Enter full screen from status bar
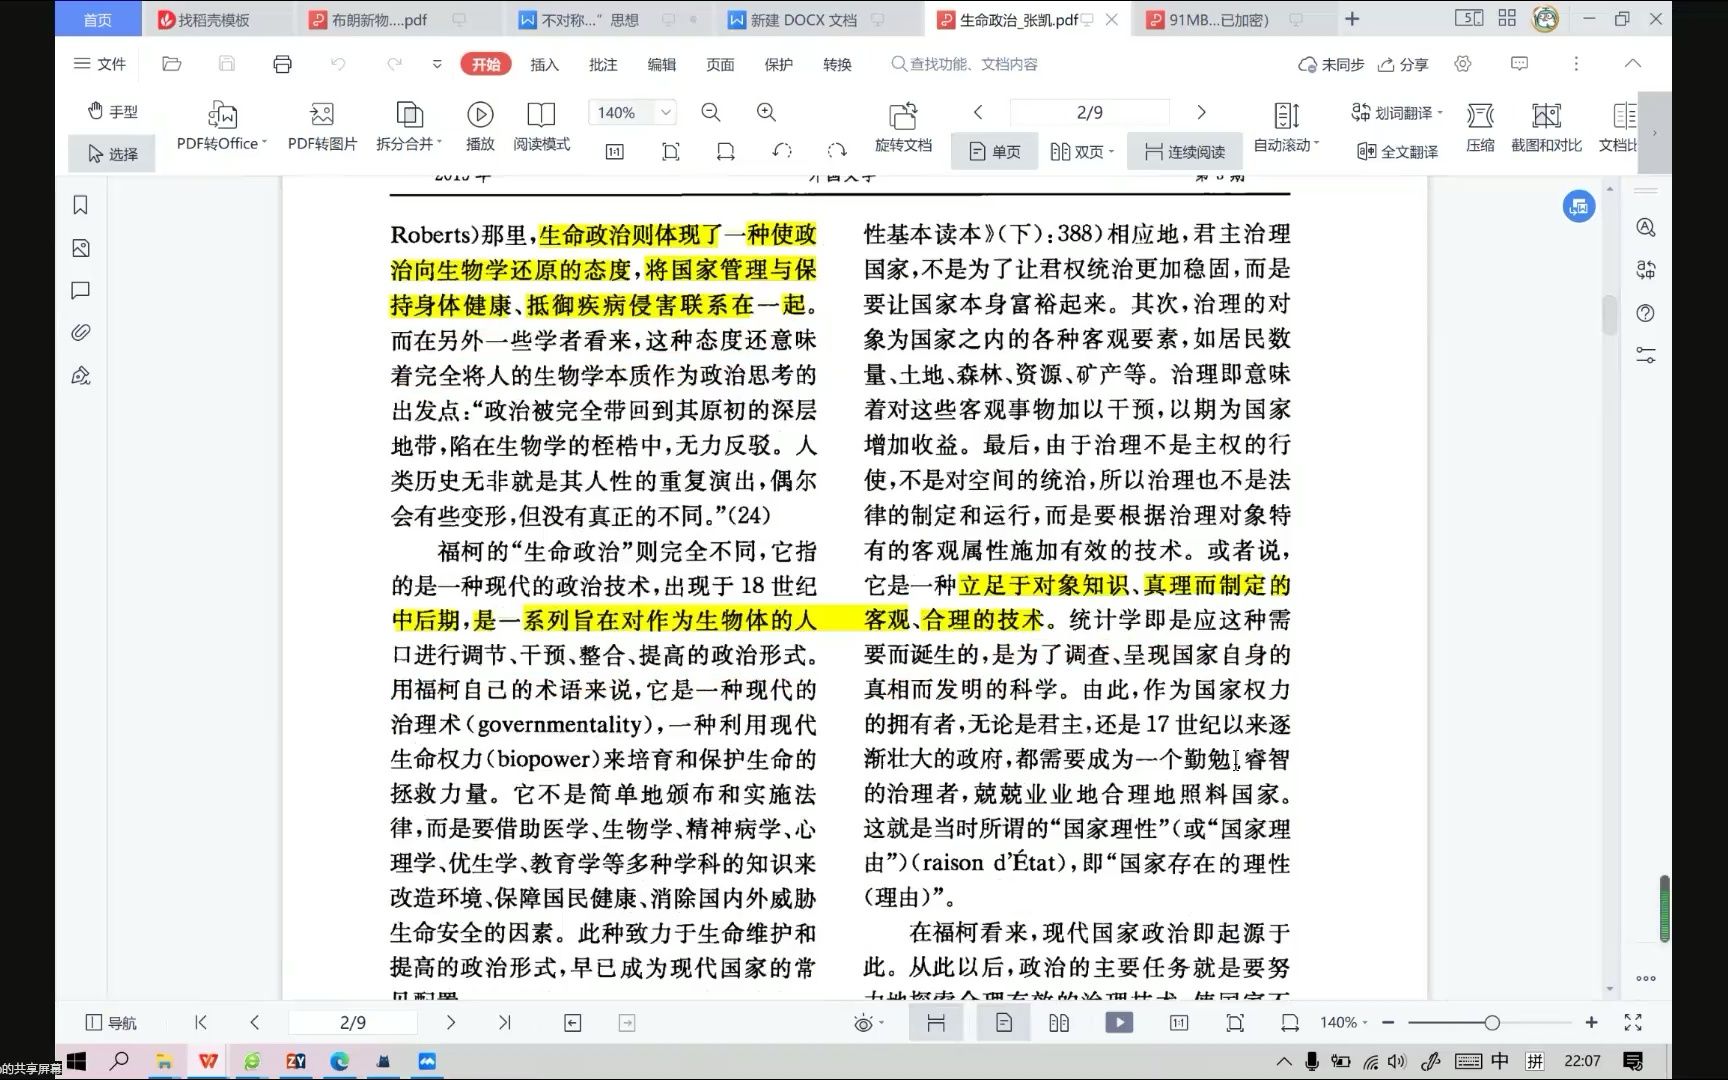The width and height of the screenshot is (1728, 1080). click(1633, 1022)
